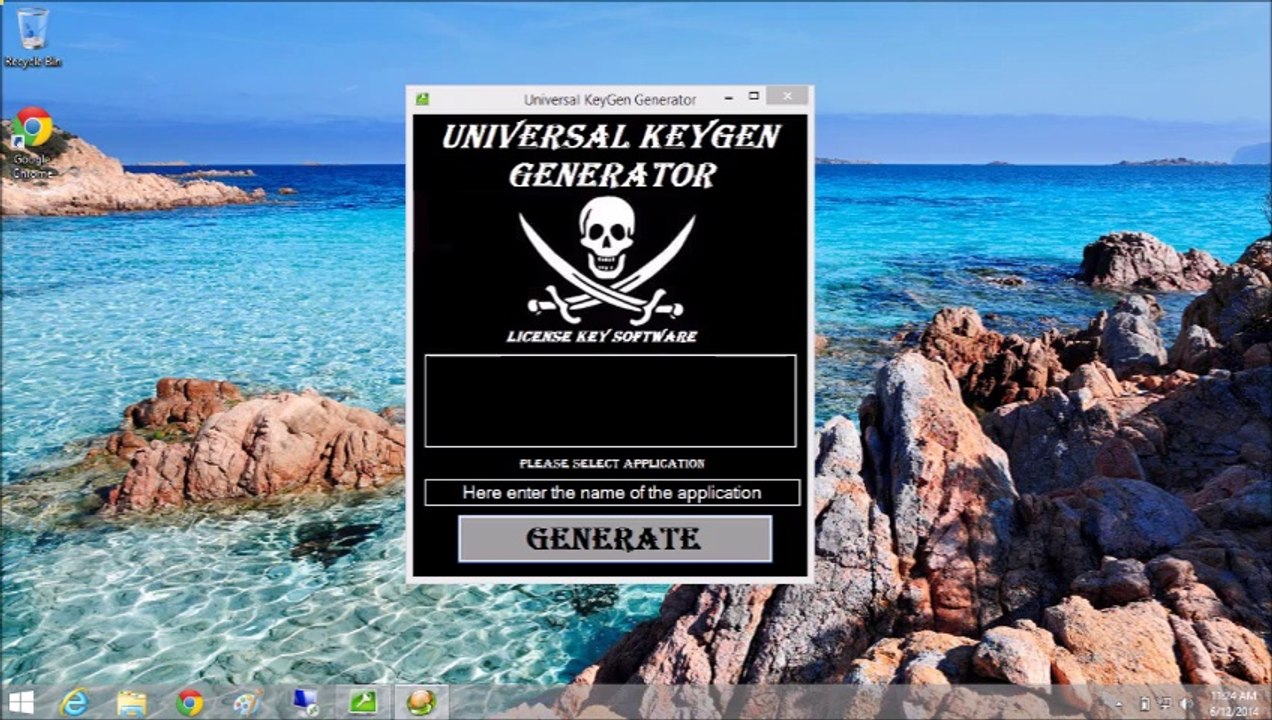Click the 'LICENSE KEY SOFTWARE' caption
Screen dimensions: 1272x720
(x=602, y=337)
